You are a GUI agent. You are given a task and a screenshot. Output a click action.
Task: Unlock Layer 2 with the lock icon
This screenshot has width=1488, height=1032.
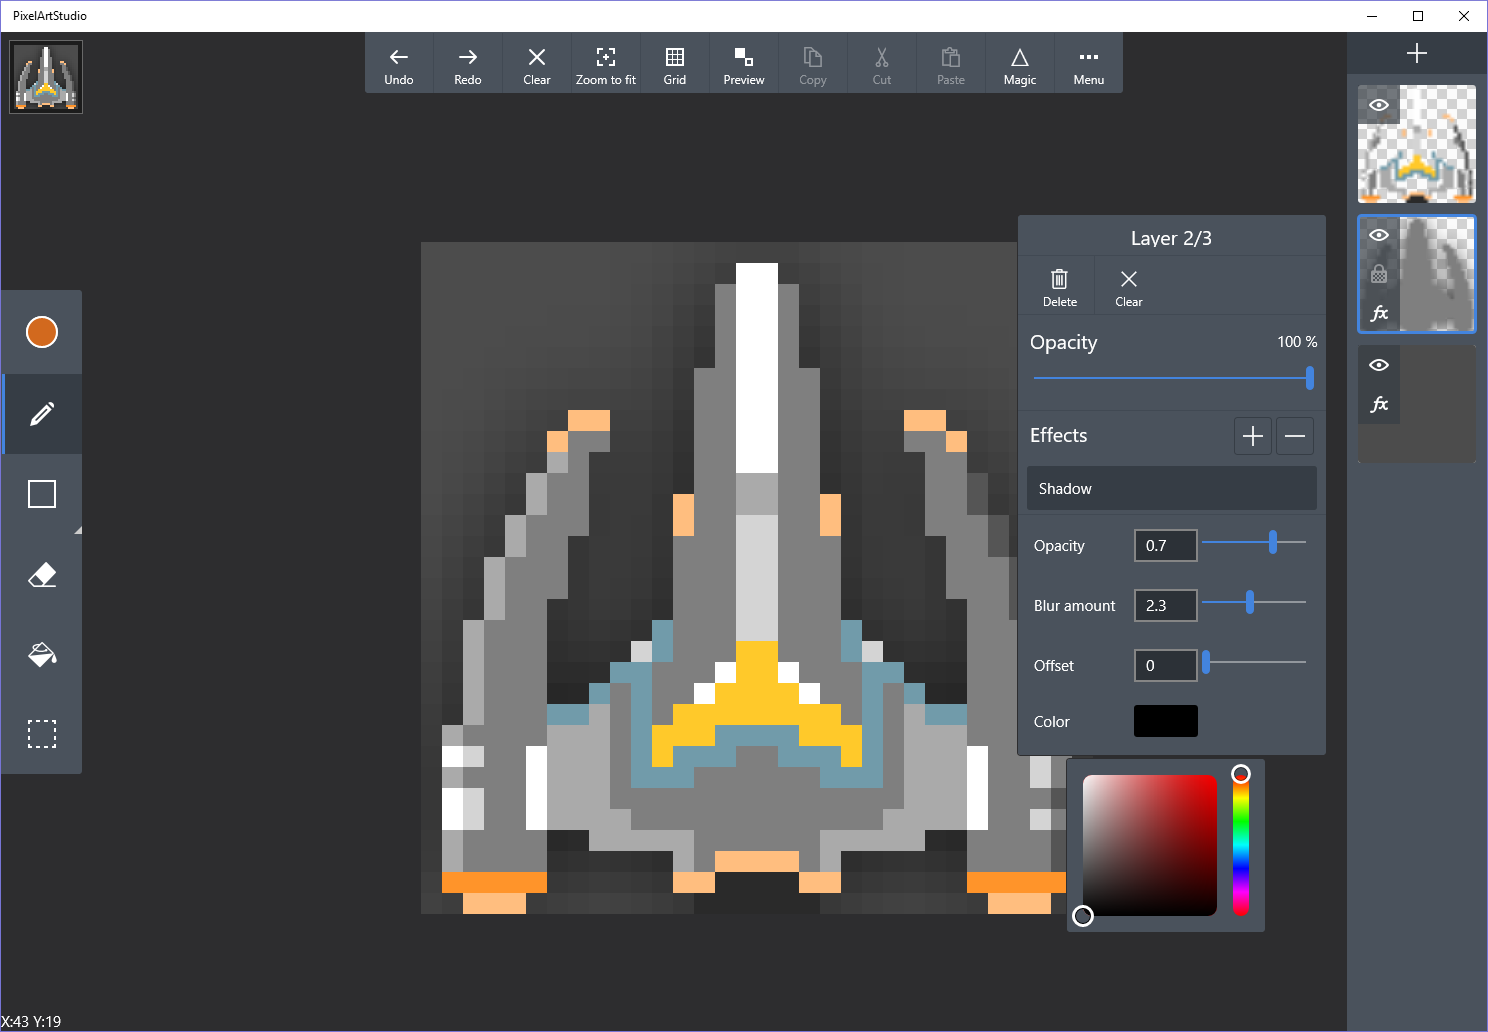click(x=1380, y=273)
